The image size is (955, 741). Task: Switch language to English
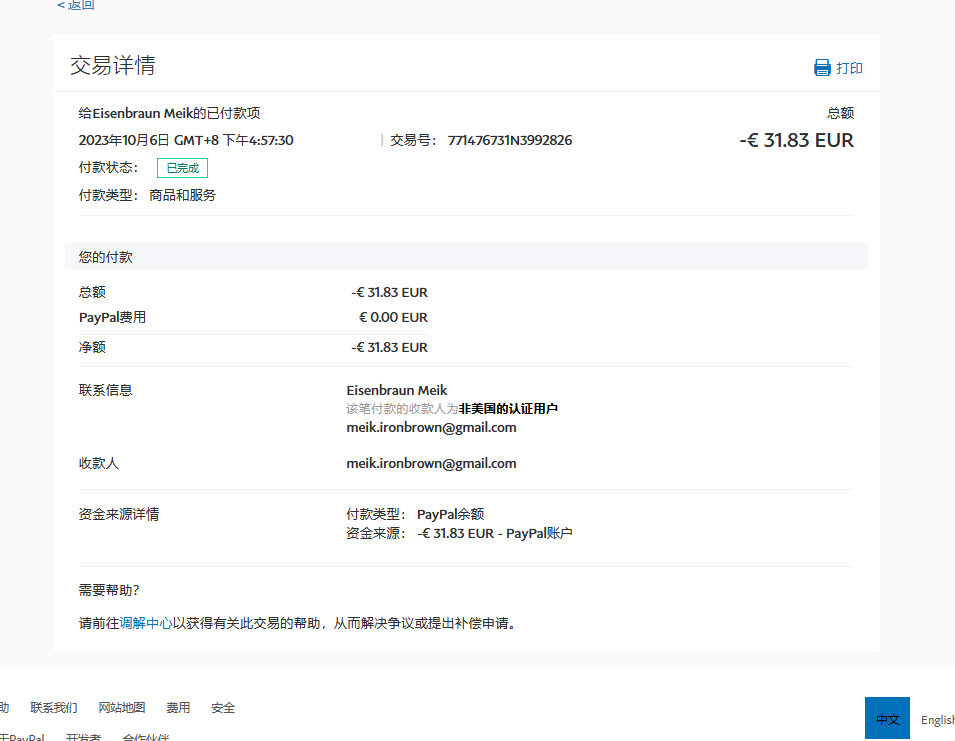coord(937,720)
